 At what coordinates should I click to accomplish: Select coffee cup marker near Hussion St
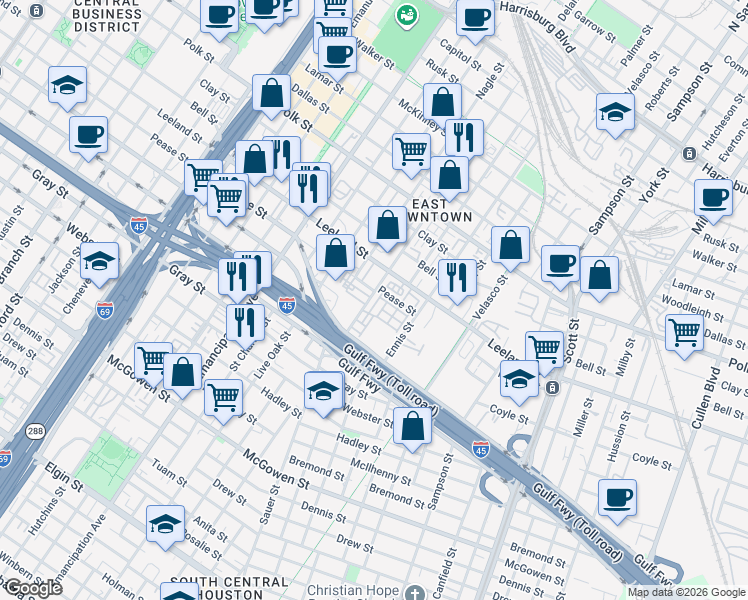click(617, 499)
